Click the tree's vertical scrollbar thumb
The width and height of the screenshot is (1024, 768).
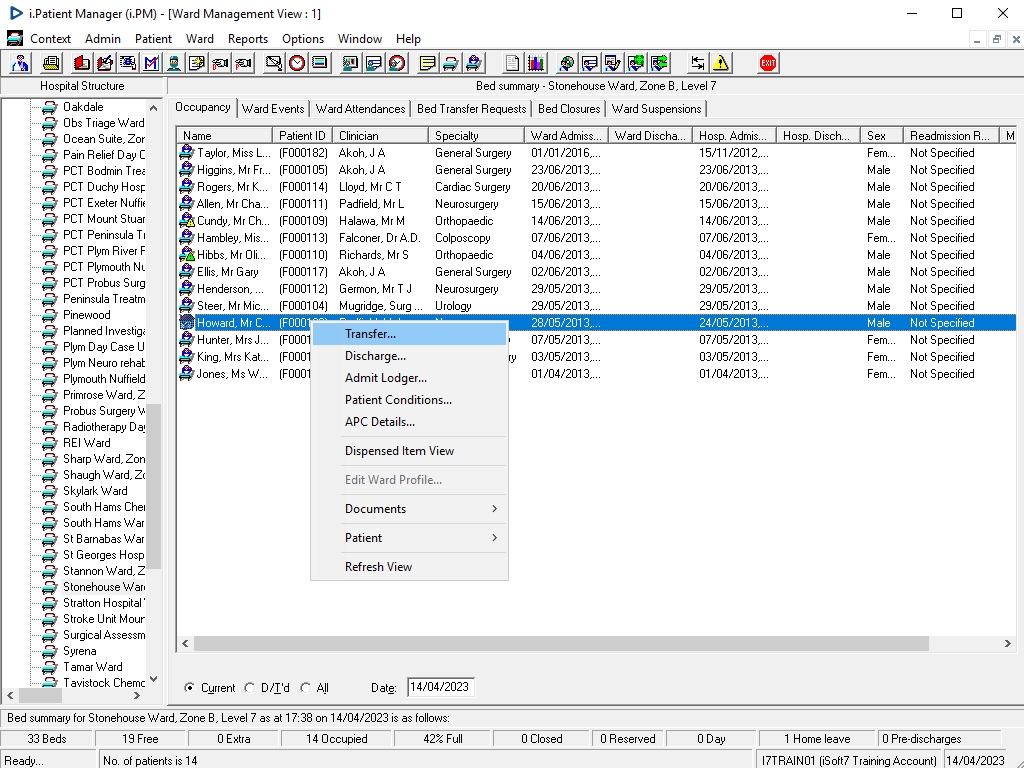(x=153, y=487)
